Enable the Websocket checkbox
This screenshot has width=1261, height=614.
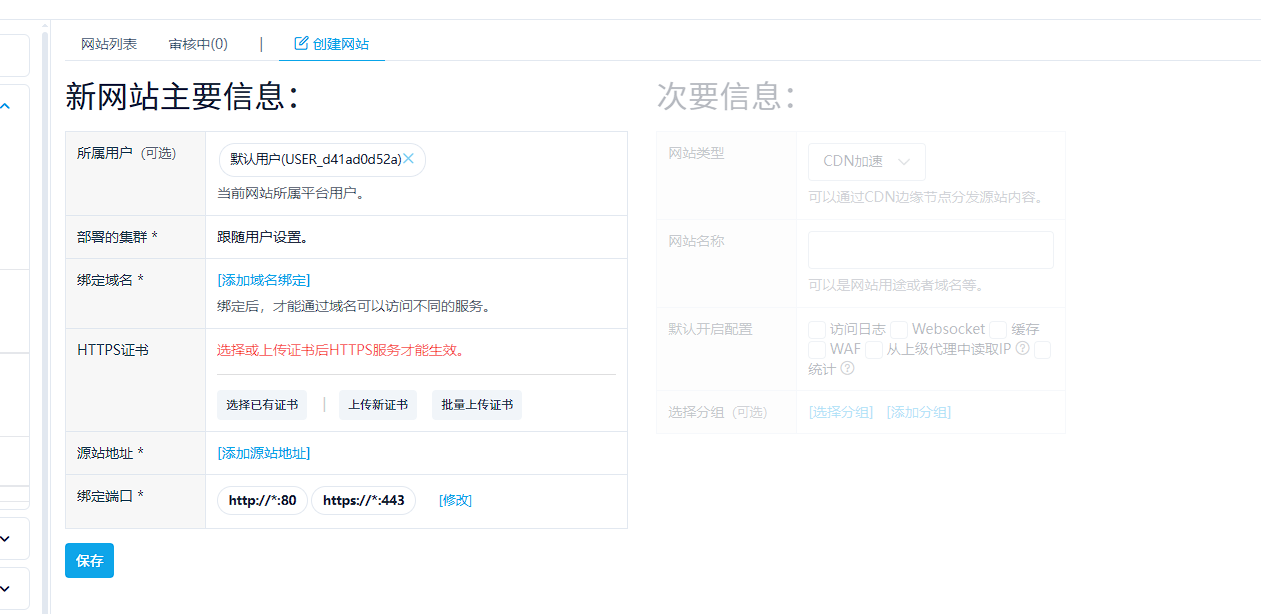[x=899, y=329]
